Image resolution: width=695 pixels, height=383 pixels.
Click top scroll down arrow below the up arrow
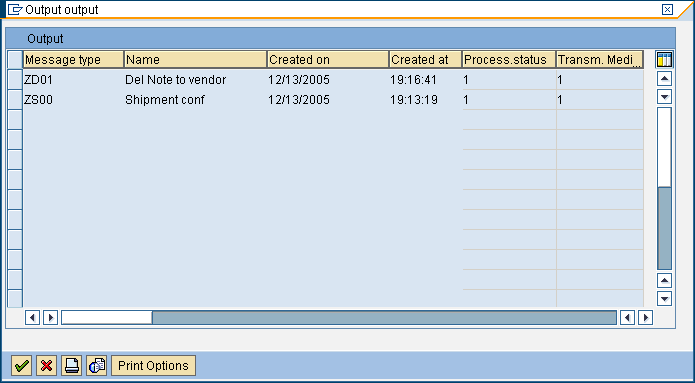point(664,97)
